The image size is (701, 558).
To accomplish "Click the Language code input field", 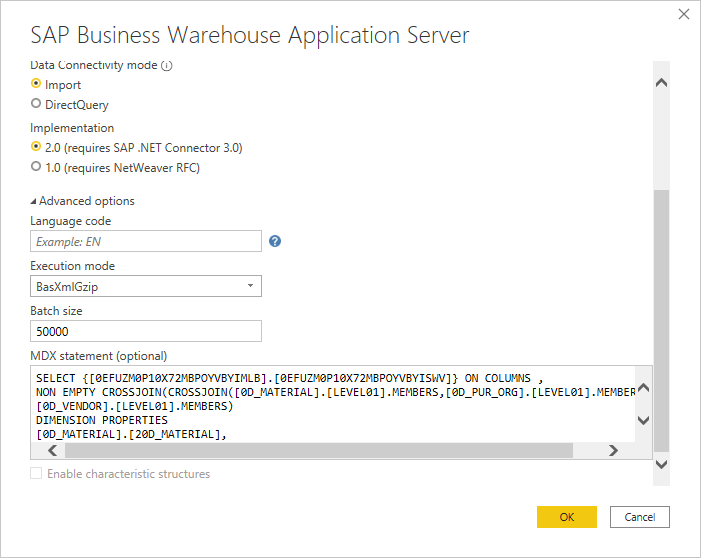I will tap(146, 241).
